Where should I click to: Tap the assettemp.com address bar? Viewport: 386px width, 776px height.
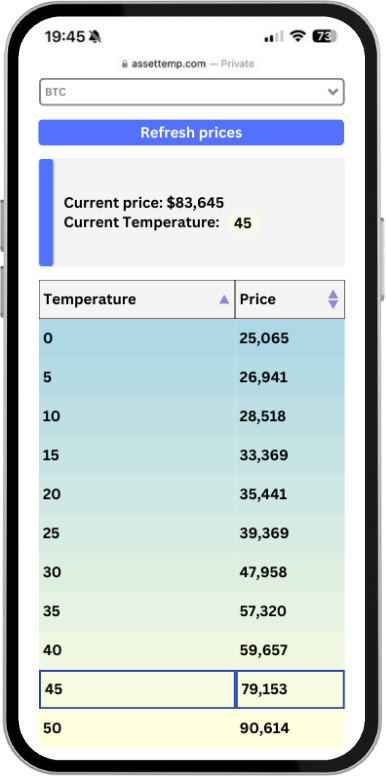click(188, 64)
